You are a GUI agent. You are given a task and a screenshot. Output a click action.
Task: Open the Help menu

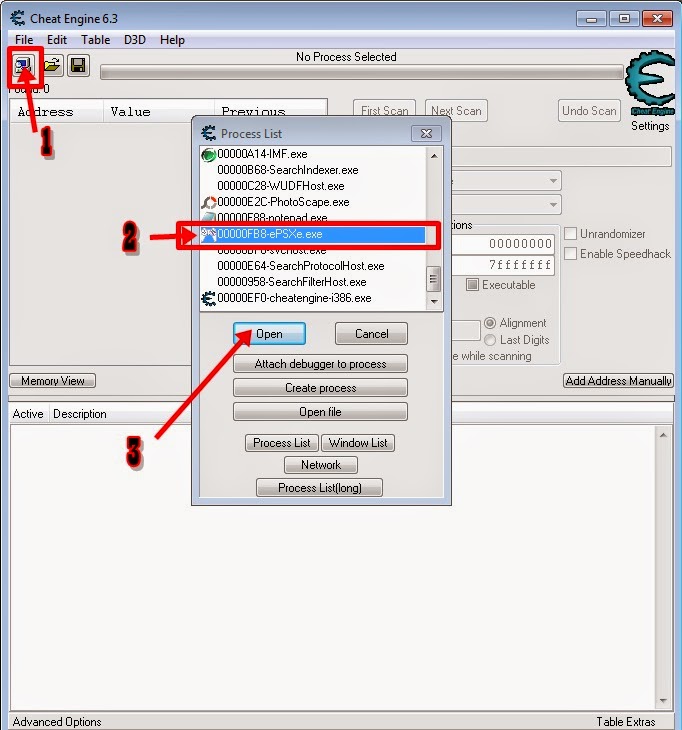(x=172, y=40)
